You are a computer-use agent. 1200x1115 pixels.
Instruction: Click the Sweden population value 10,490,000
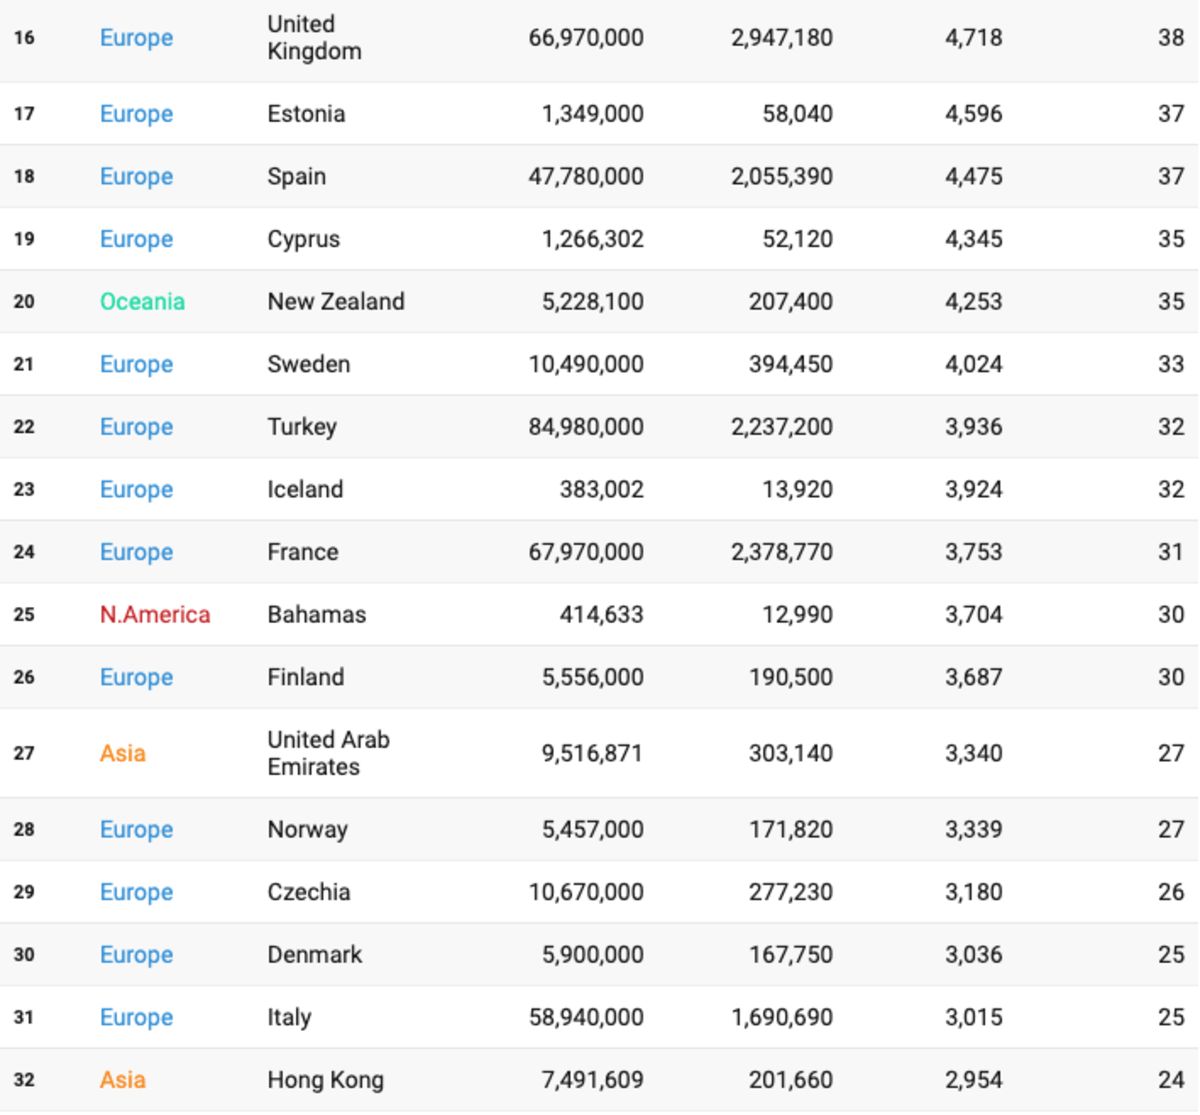[x=586, y=365]
